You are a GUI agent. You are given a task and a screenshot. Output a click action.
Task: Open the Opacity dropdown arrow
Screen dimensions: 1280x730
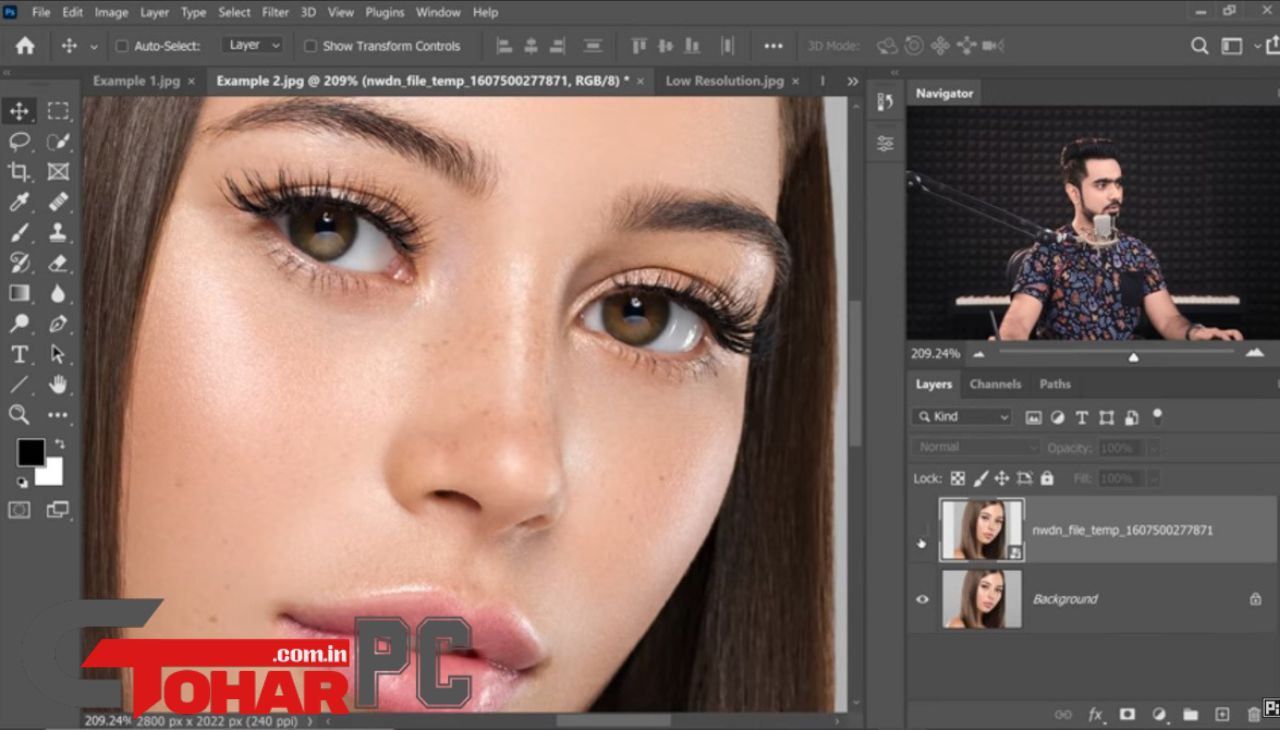coord(1152,448)
